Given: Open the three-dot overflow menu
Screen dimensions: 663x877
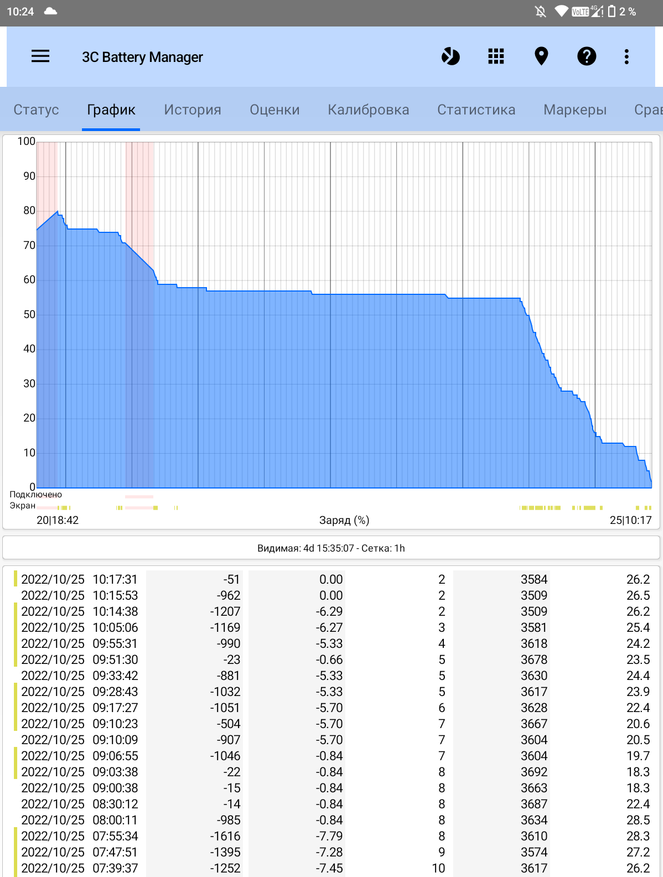Looking at the screenshot, I should point(627,56).
